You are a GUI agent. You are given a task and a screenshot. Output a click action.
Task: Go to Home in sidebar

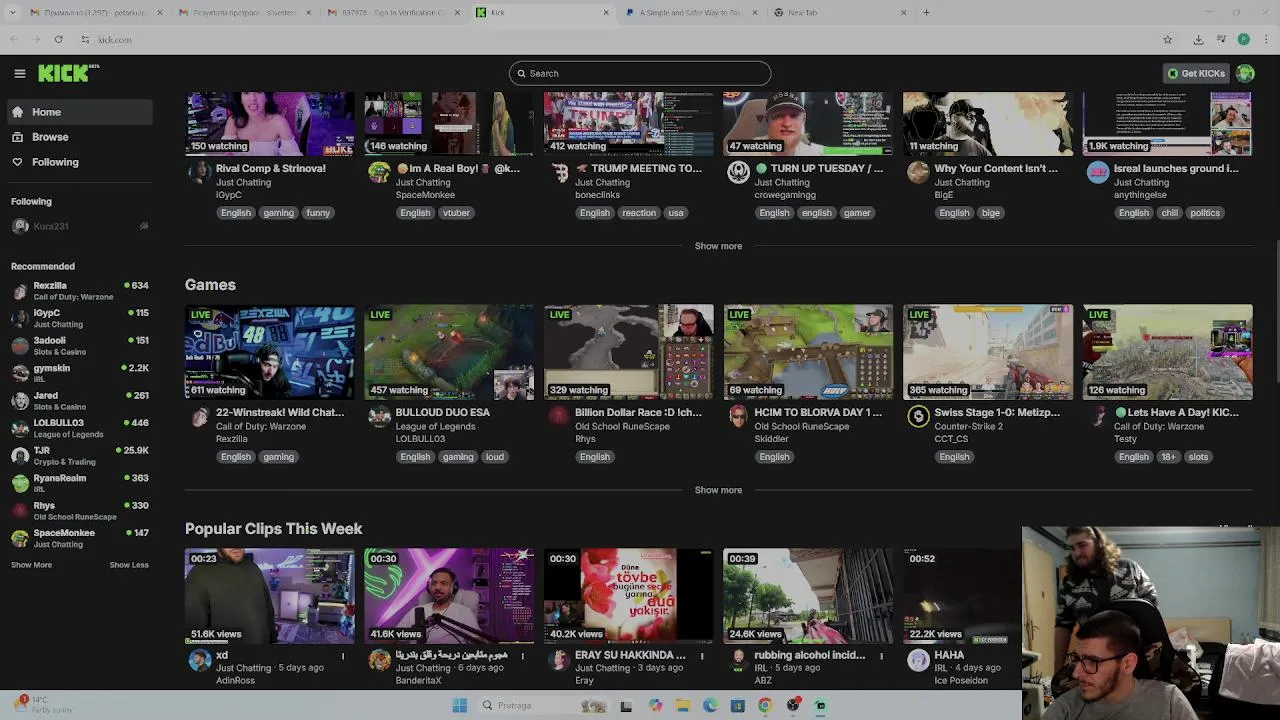click(80, 112)
